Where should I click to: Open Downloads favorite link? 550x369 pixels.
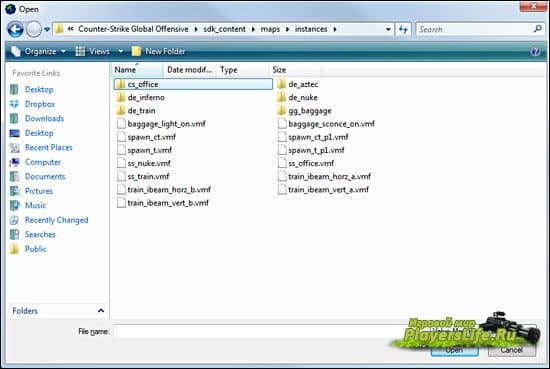[37, 119]
